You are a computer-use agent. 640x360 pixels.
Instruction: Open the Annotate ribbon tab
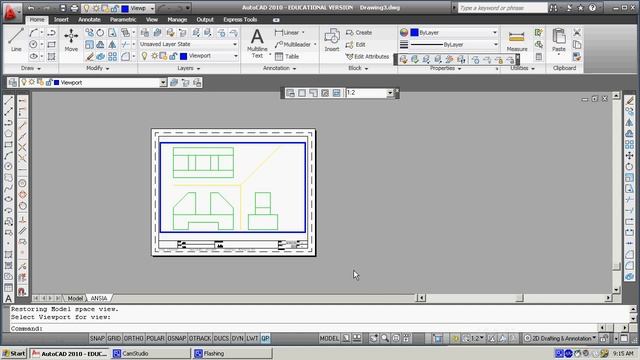tap(89, 20)
